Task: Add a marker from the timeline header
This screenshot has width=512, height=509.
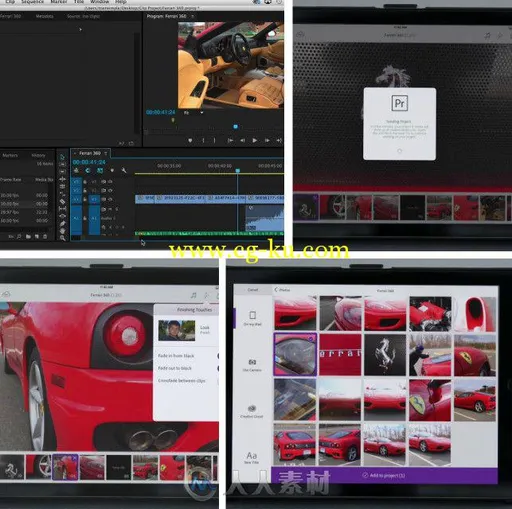Action: pyautogui.click(x=112, y=170)
